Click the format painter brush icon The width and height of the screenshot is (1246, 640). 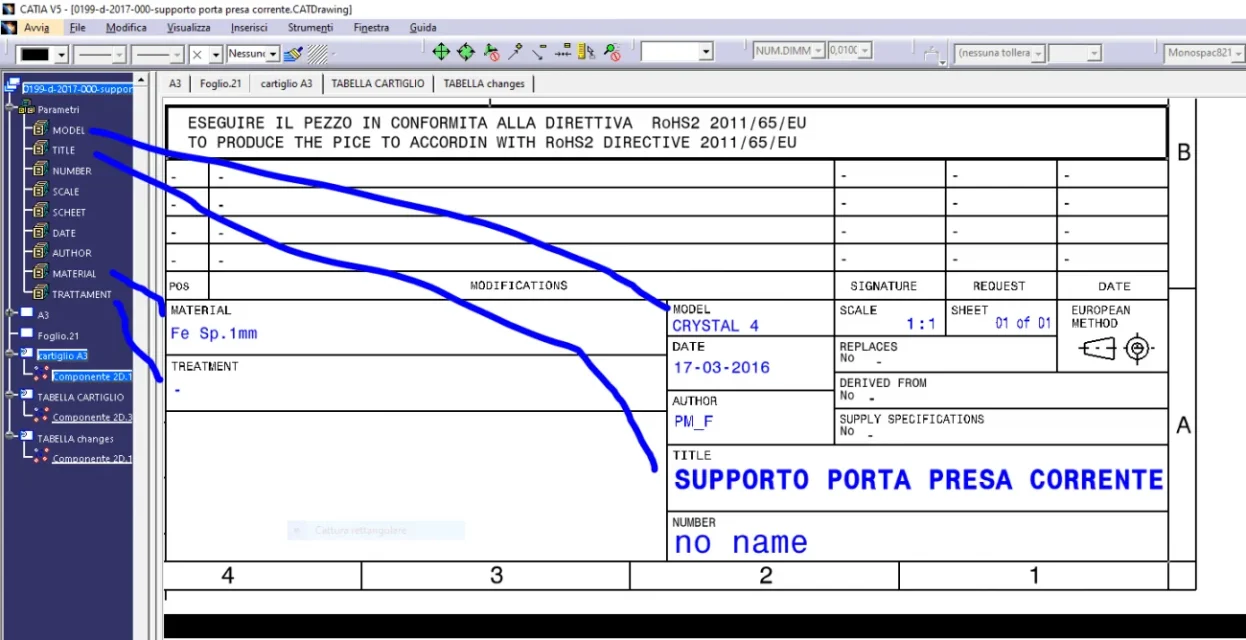(x=293, y=53)
